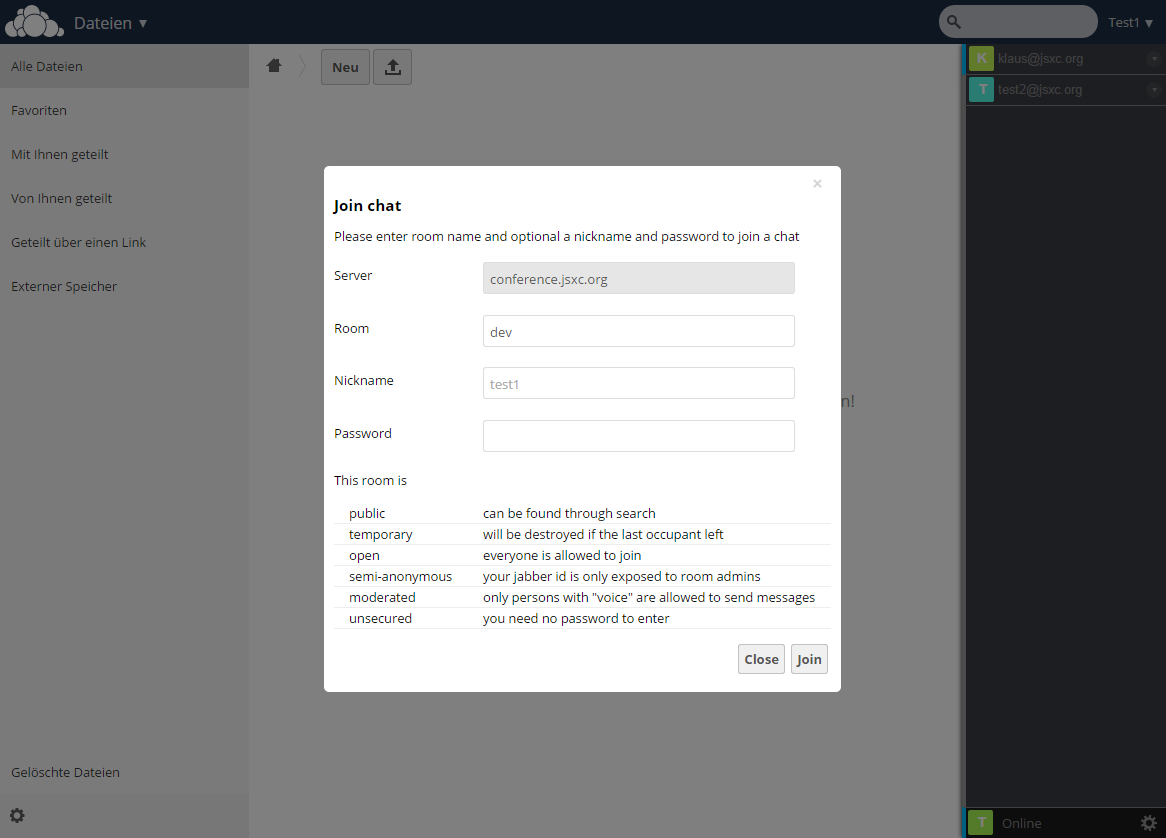This screenshot has width=1166, height=838.
Task: Expand options arrow for test2@jsxc.org
Action: tap(1154, 90)
